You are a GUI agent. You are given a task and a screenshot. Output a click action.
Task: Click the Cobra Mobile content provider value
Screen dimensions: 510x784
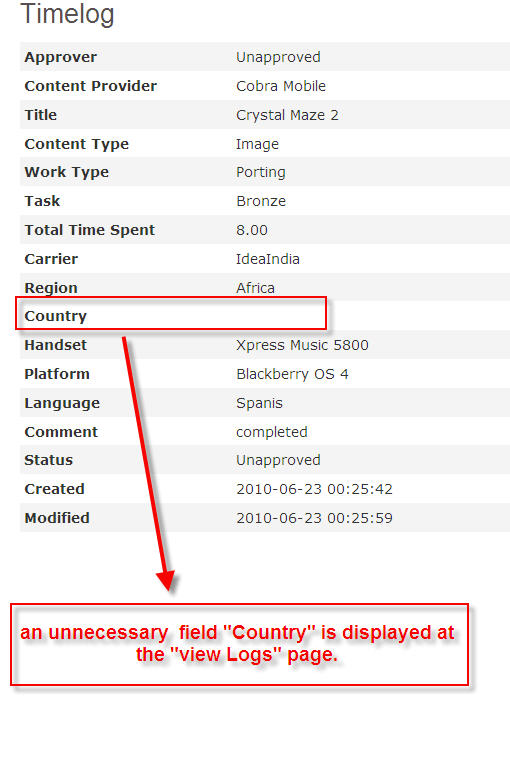click(280, 86)
